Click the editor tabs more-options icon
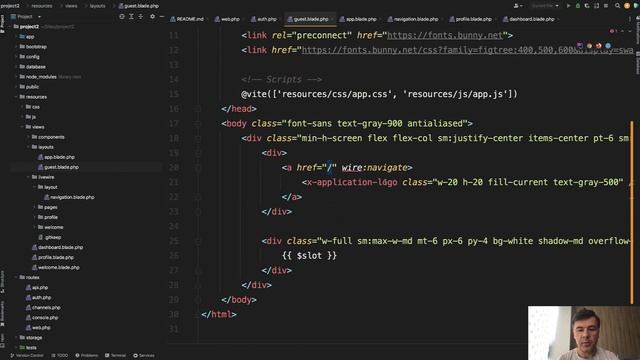This screenshot has width=640, height=360. pos(629,19)
